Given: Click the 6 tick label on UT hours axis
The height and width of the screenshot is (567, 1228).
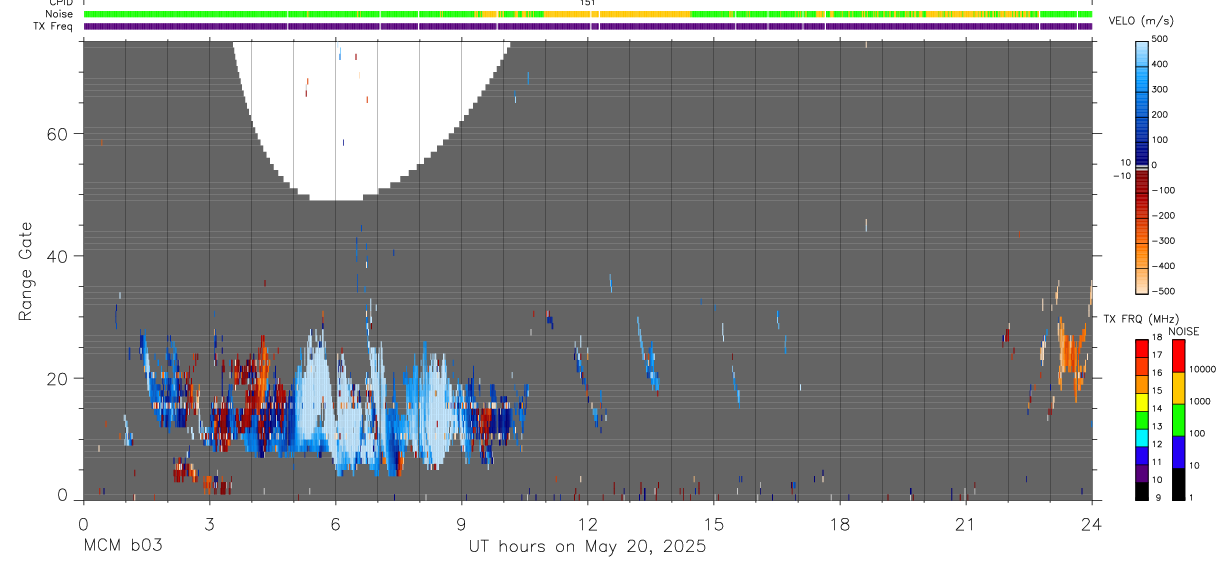Looking at the screenshot, I should pos(335,524).
